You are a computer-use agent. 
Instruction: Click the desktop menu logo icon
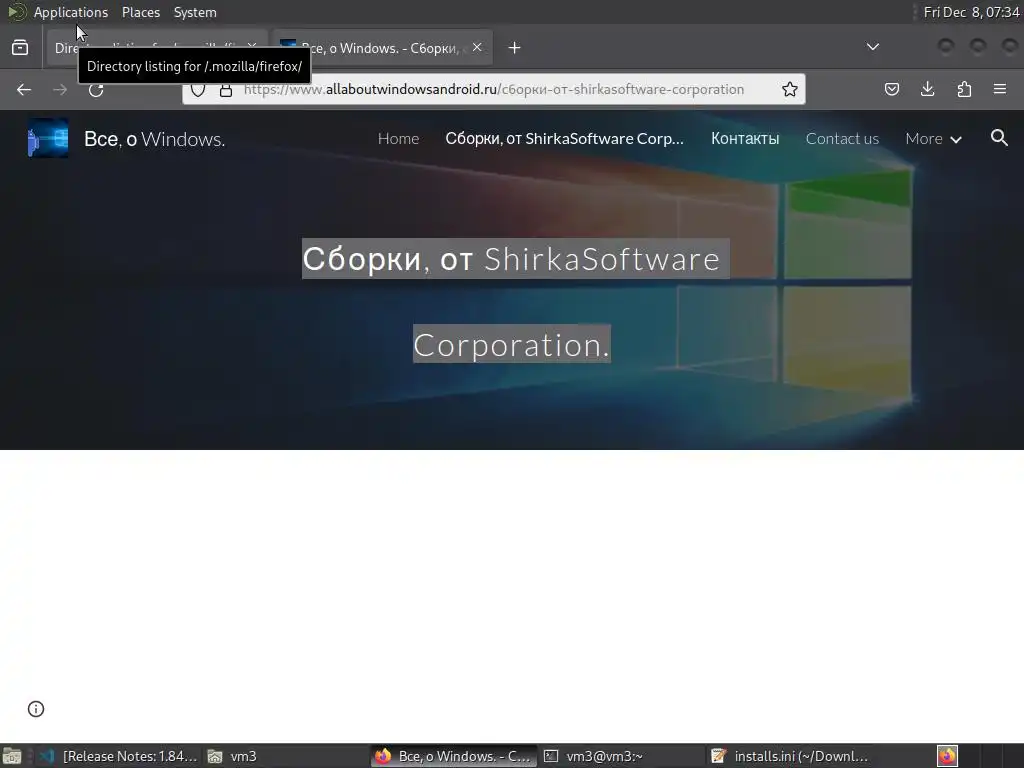click(x=16, y=12)
